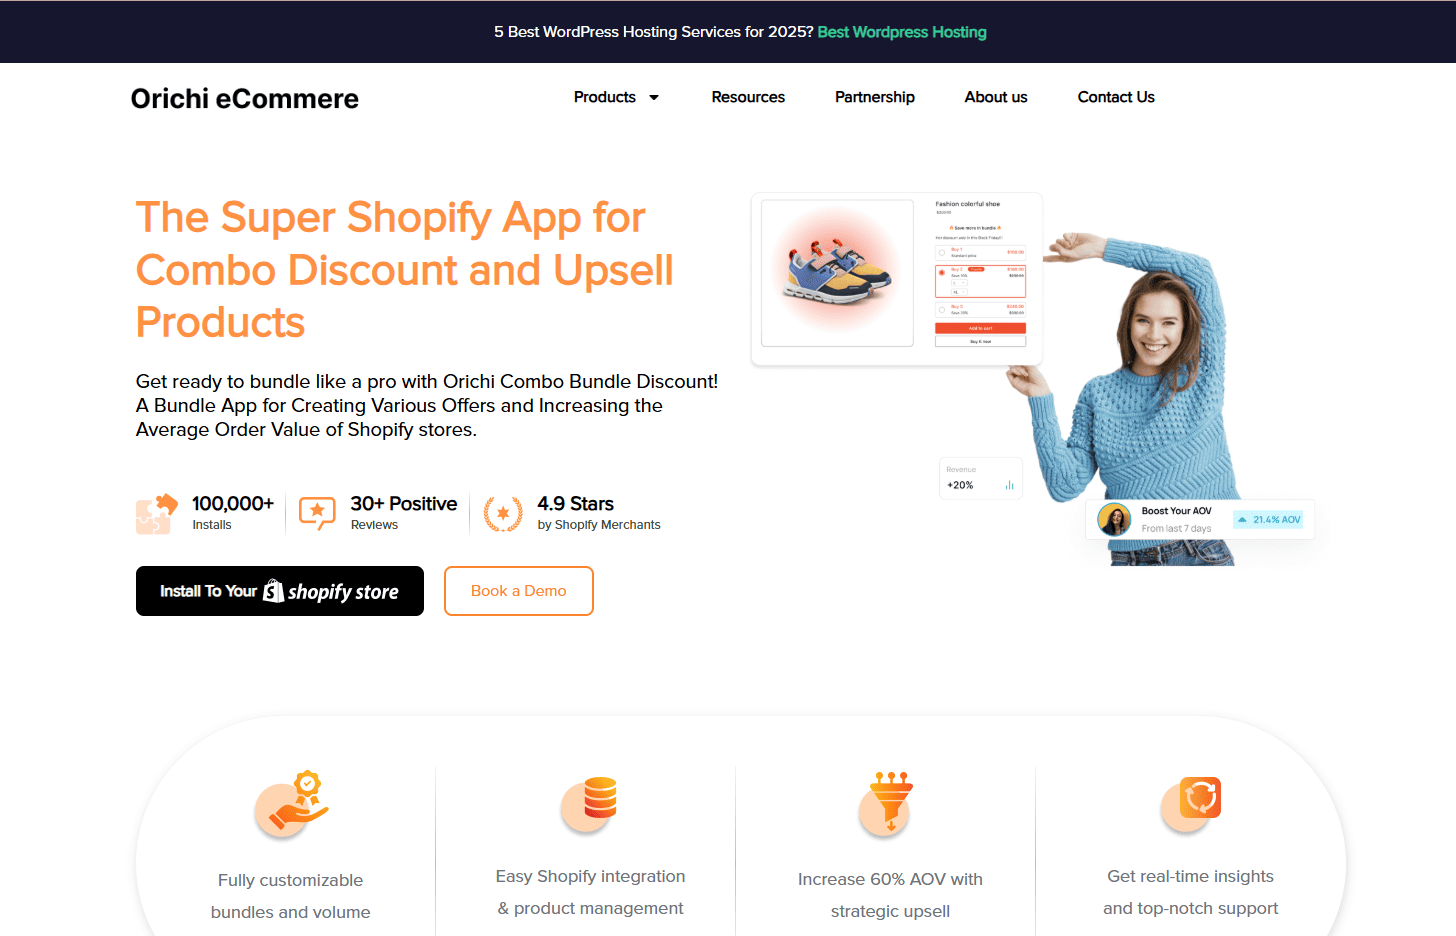Viewport: 1456px width, 936px height.
Task: Open the Products menu
Action: point(605,97)
